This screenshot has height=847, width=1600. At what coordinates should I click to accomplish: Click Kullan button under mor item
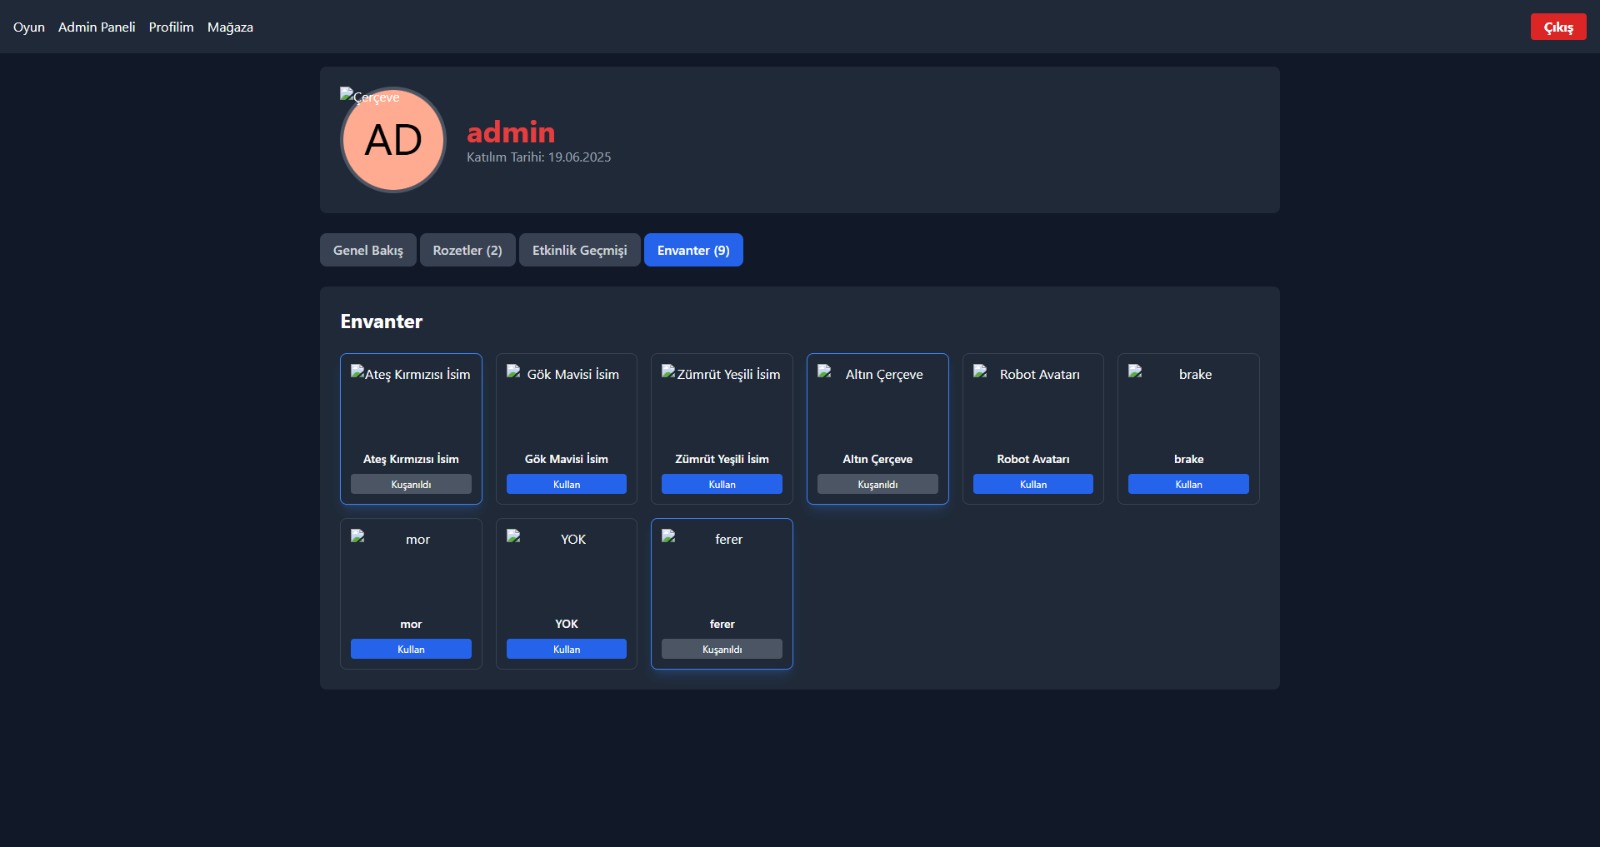coord(411,649)
